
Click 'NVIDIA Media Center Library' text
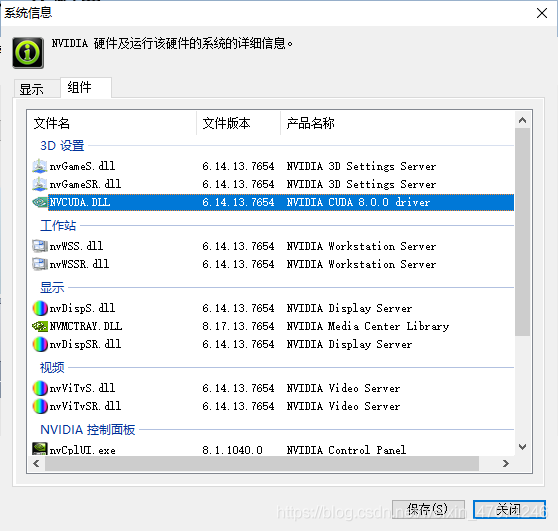click(368, 326)
